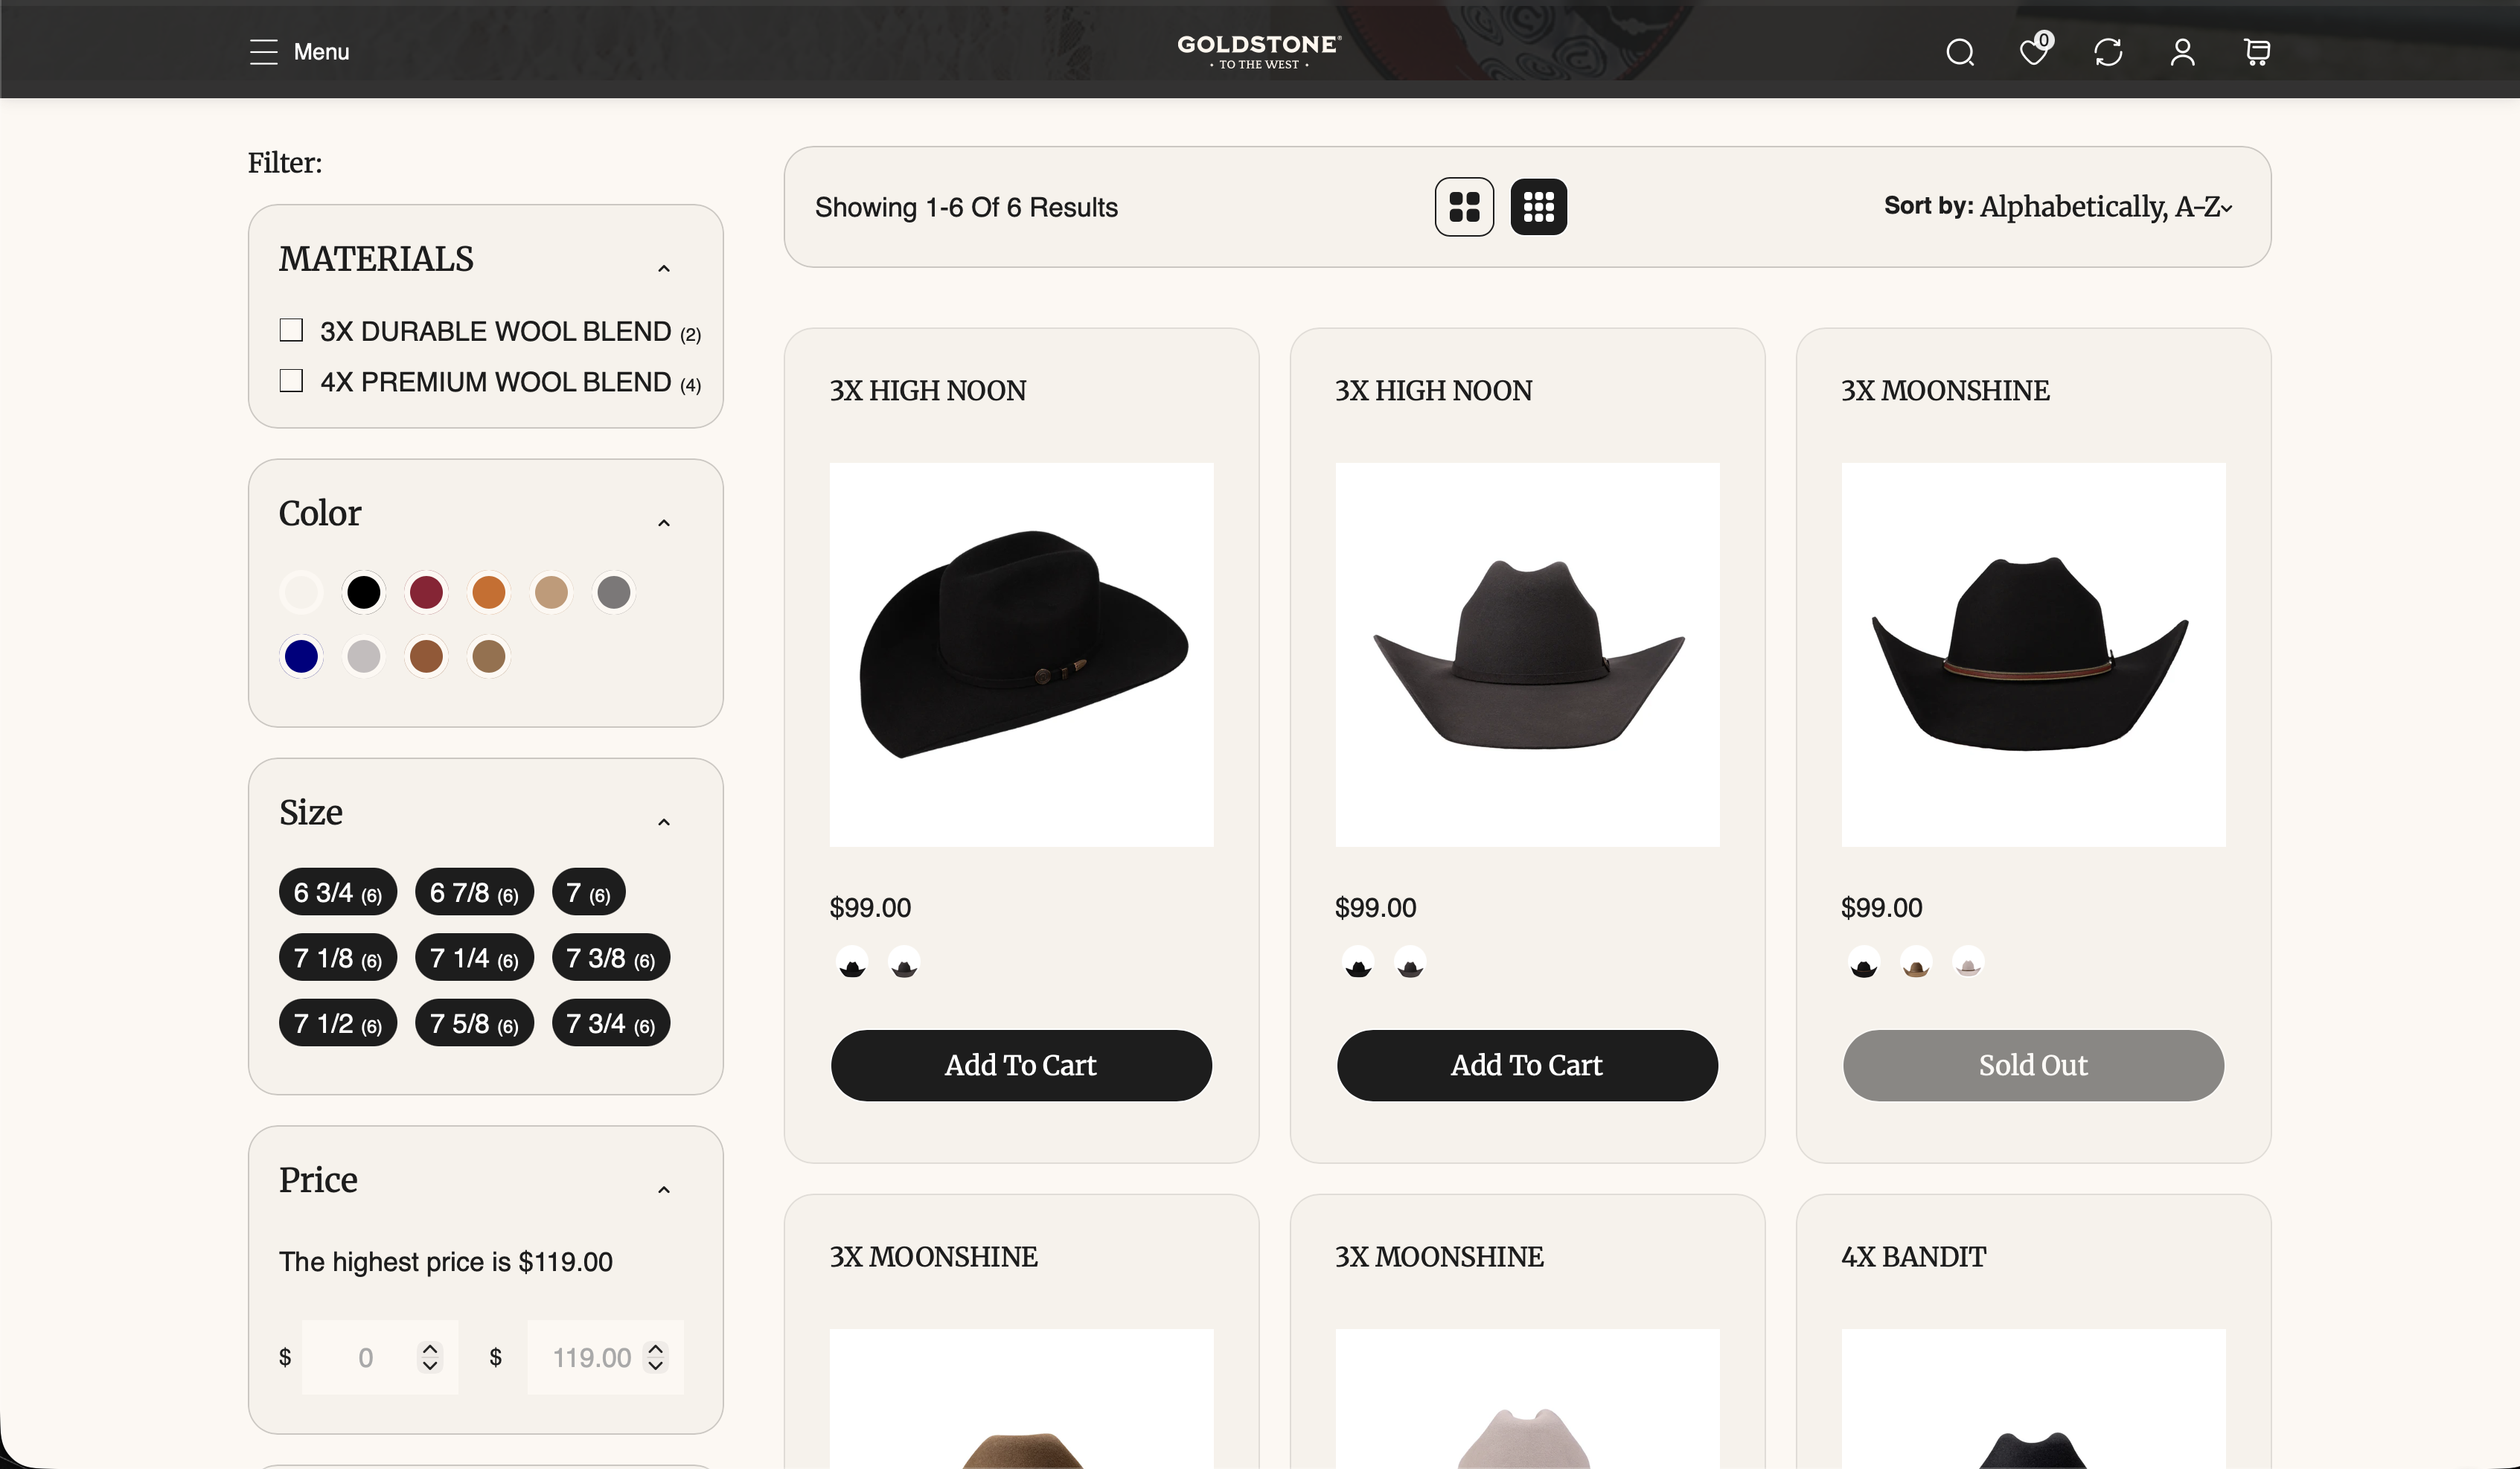Viewport: 2520px width, 1469px height.
Task: Toggle size 7 1/2 filter
Action: [x=338, y=1023]
